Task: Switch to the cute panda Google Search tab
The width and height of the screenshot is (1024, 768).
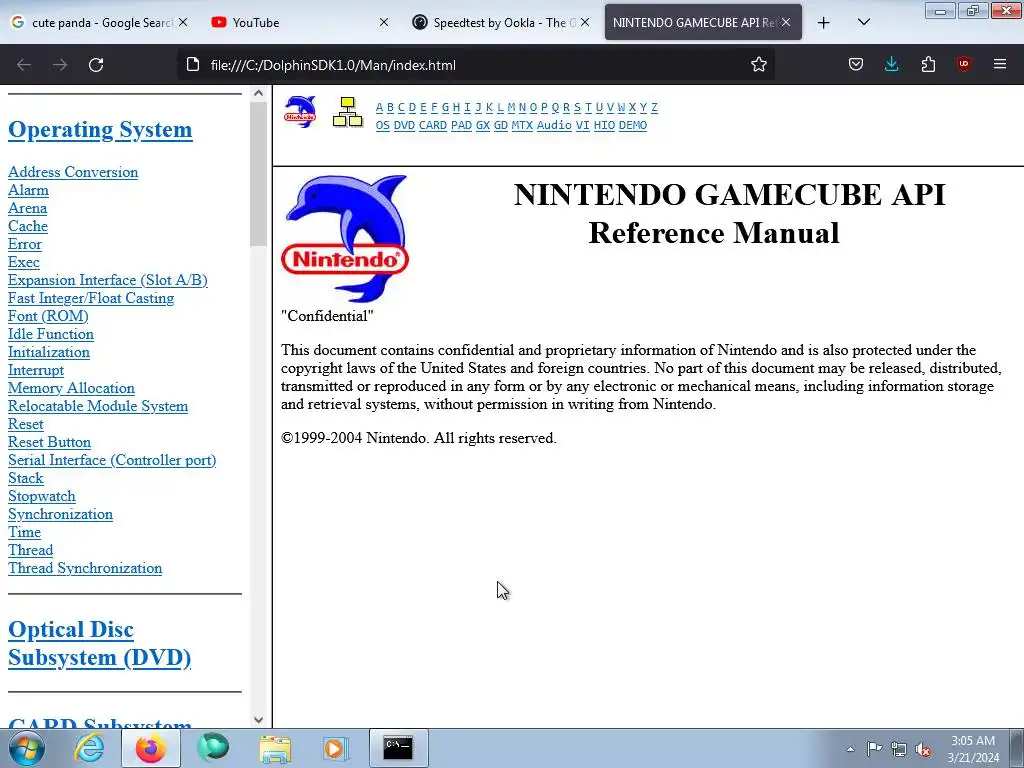Action: tap(101, 22)
